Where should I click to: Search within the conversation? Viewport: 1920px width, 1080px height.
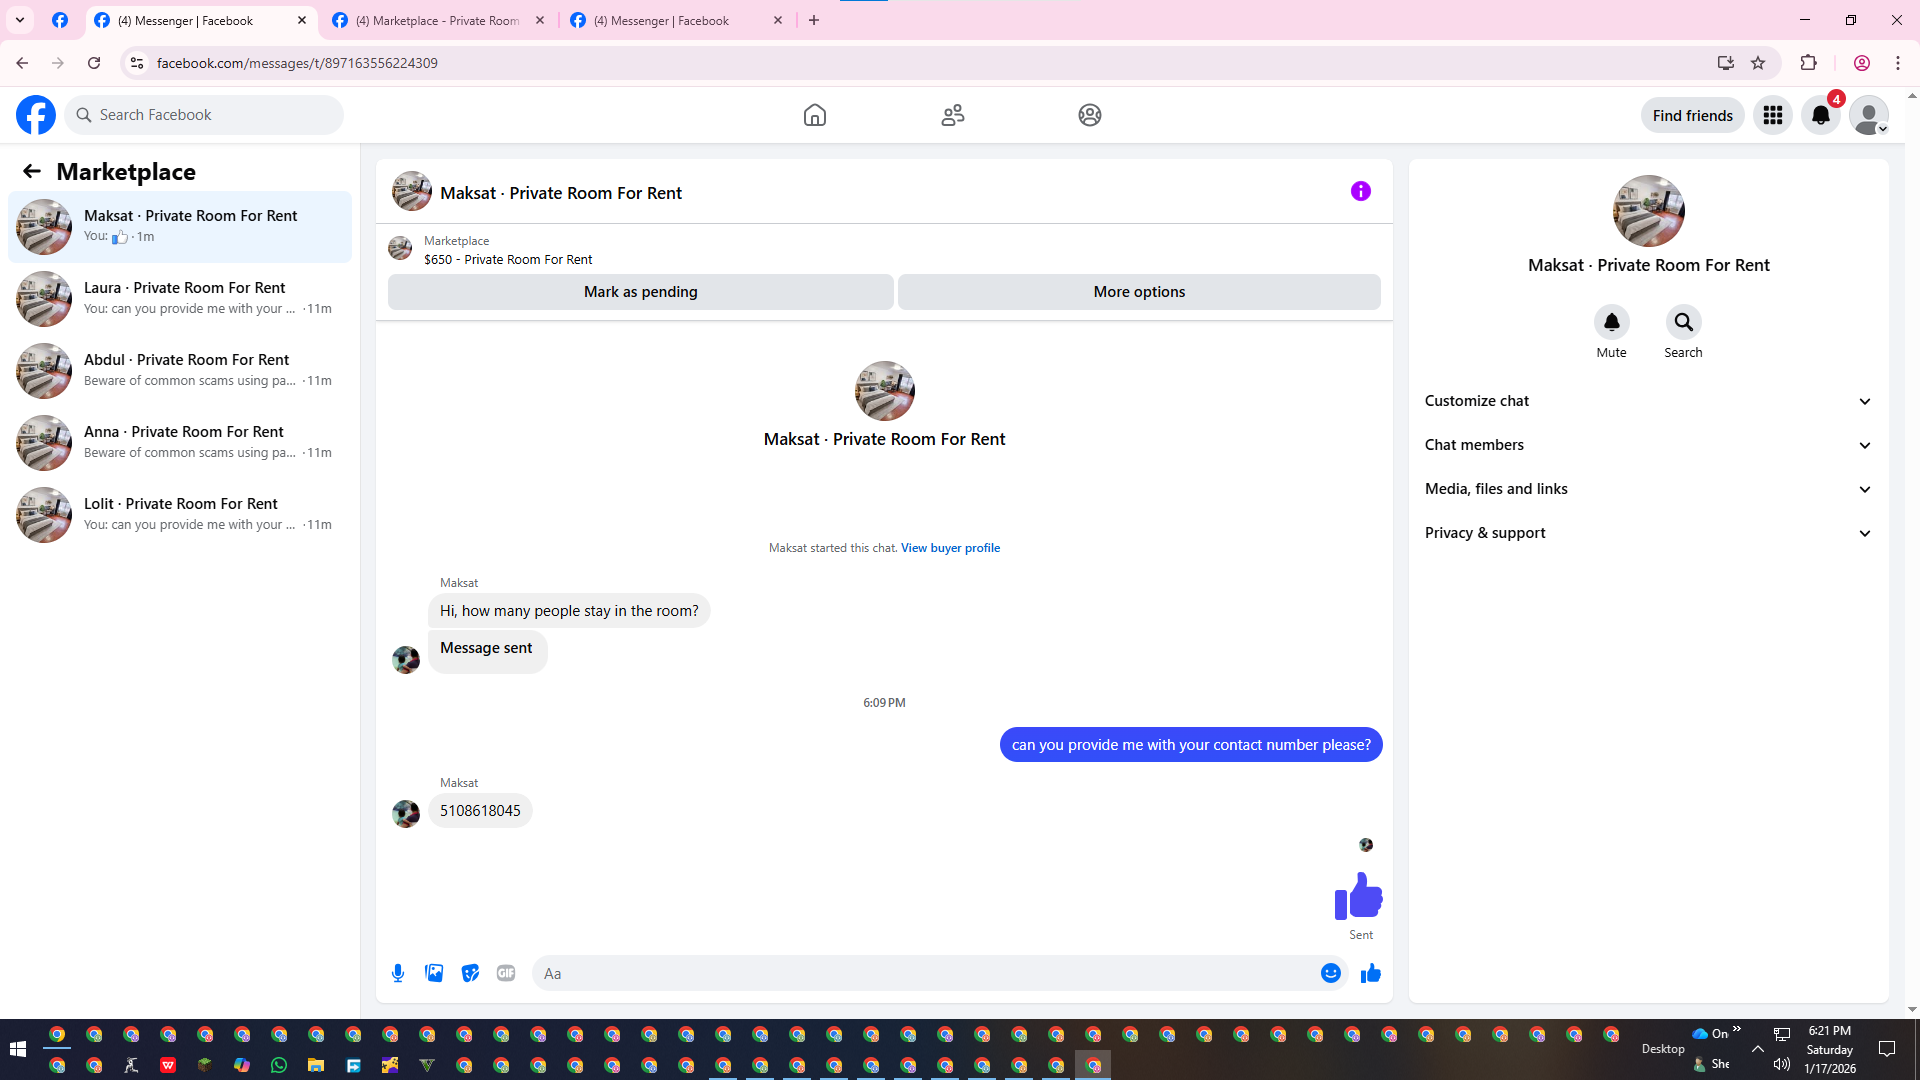click(1683, 322)
